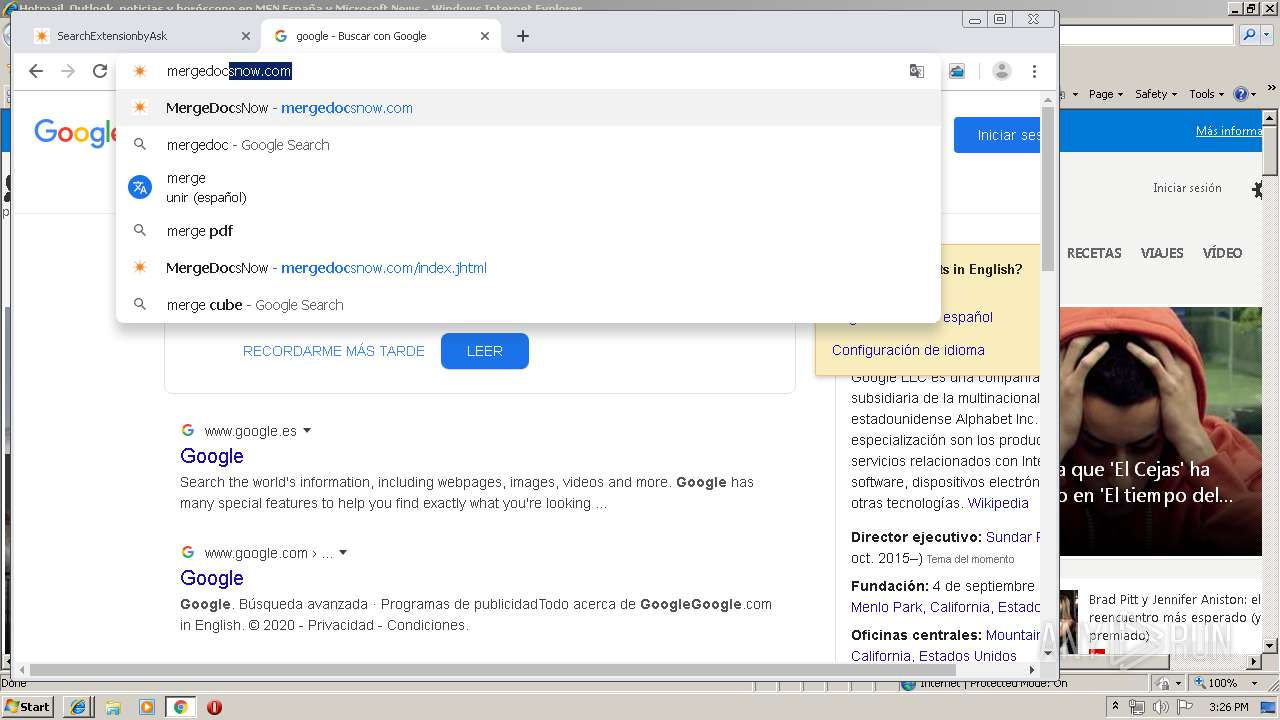1280x720 pixels.
Task: Click the Chrome vertical scrollbar thumb
Action: pos(1048,187)
